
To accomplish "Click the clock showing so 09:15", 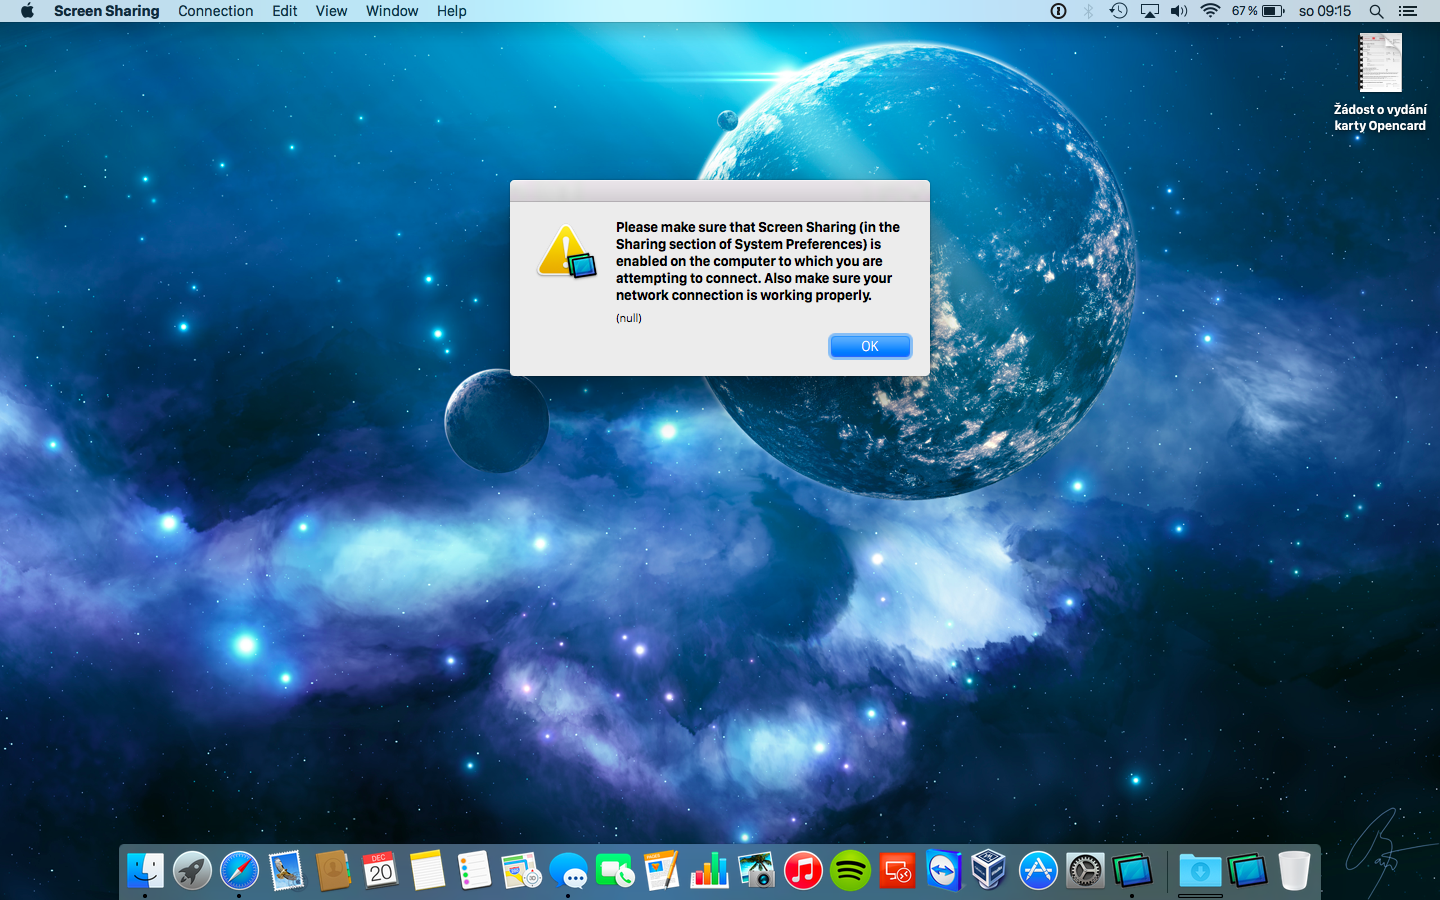I will [1325, 11].
